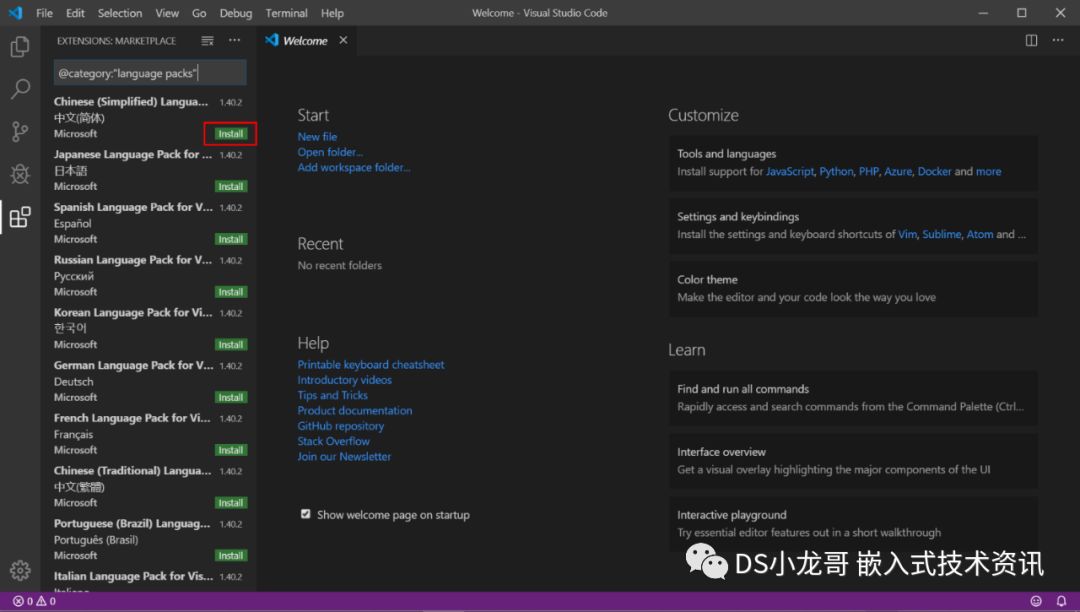Screen dimensions: 1080x612
Task: Click more link in Tools and languages
Action: click(988, 171)
